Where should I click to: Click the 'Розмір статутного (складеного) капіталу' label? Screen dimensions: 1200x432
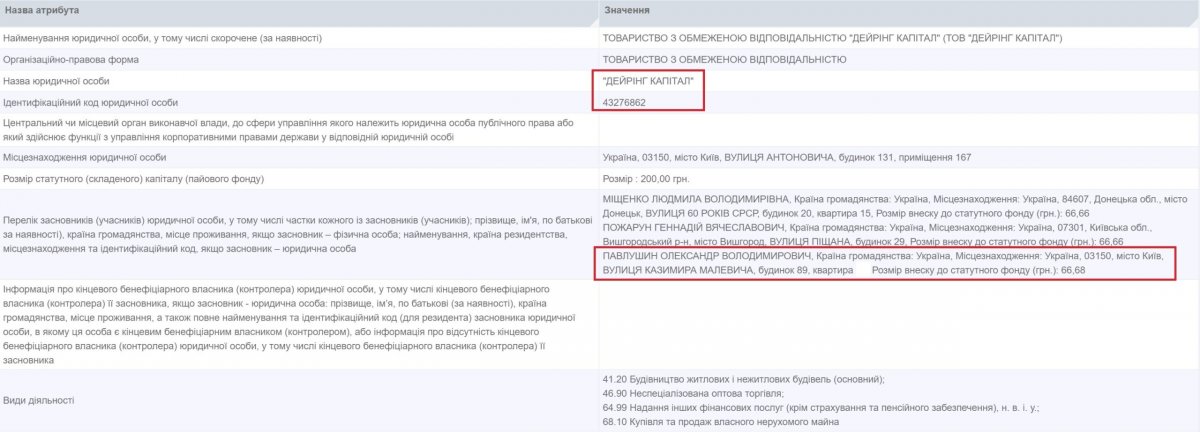click(x=134, y=179)
